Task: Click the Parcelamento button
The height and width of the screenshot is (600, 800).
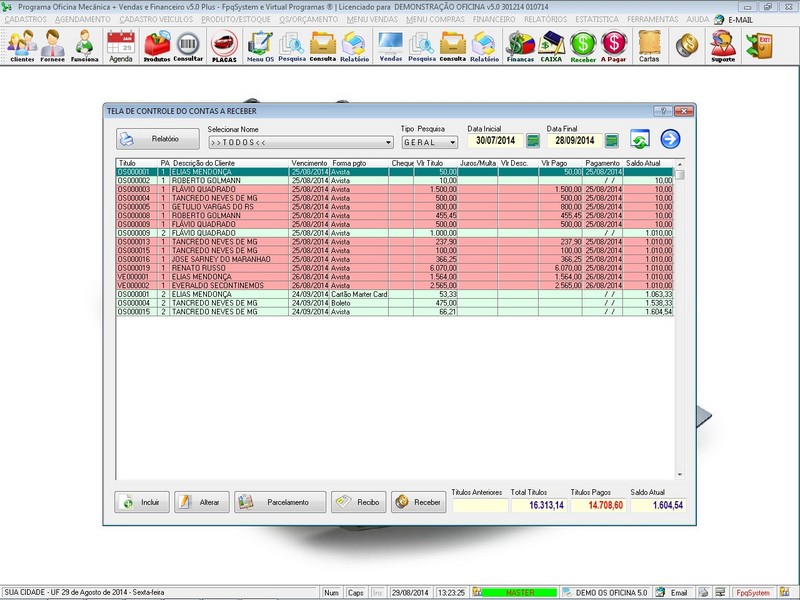Action: click(x=280, y=502)
